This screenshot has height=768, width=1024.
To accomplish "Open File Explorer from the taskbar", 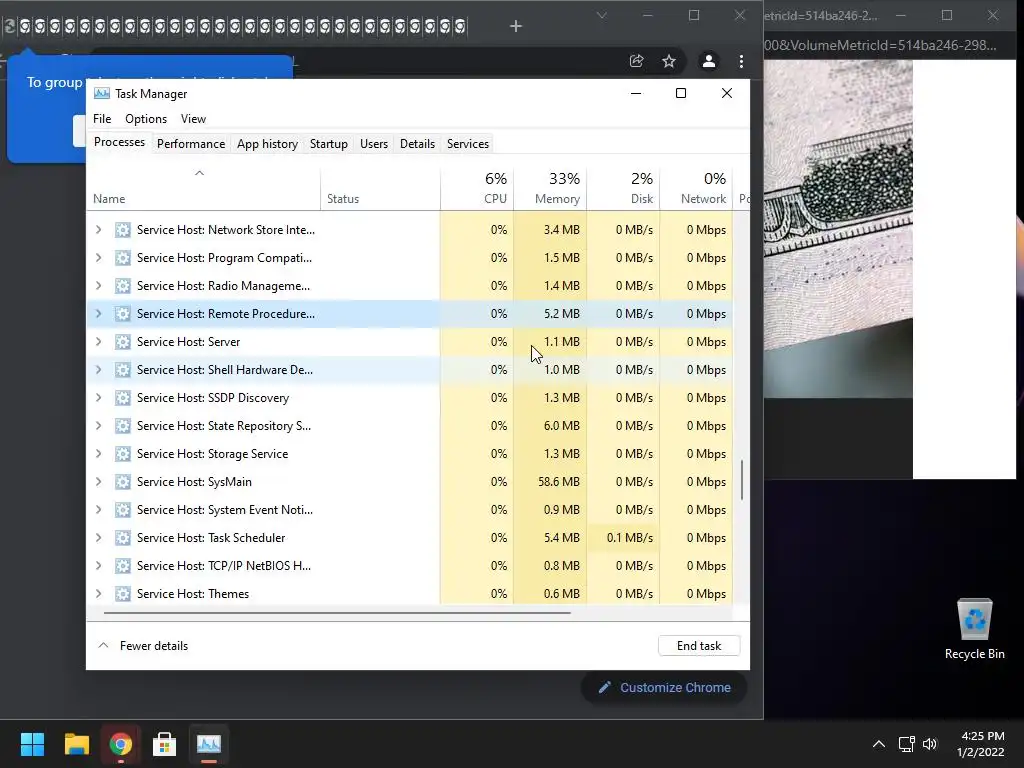I will coord(76,744).
